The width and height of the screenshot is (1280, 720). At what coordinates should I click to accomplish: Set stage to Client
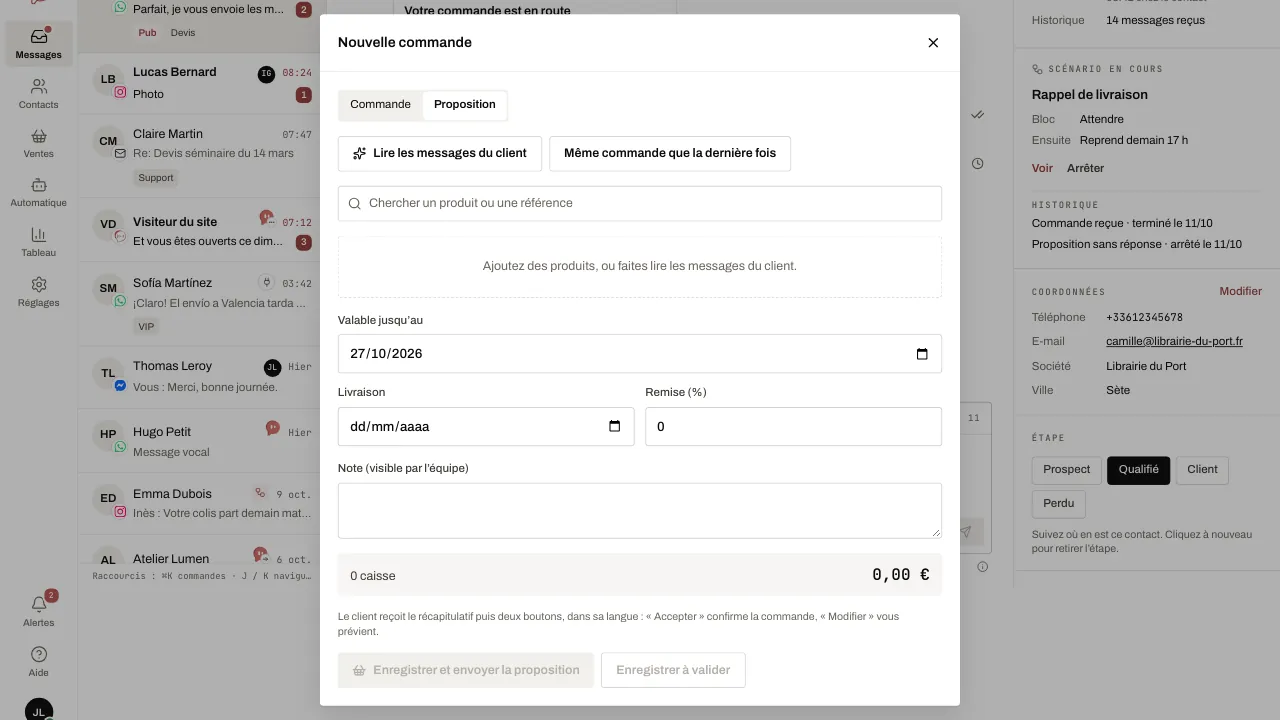click(1202, 470)
